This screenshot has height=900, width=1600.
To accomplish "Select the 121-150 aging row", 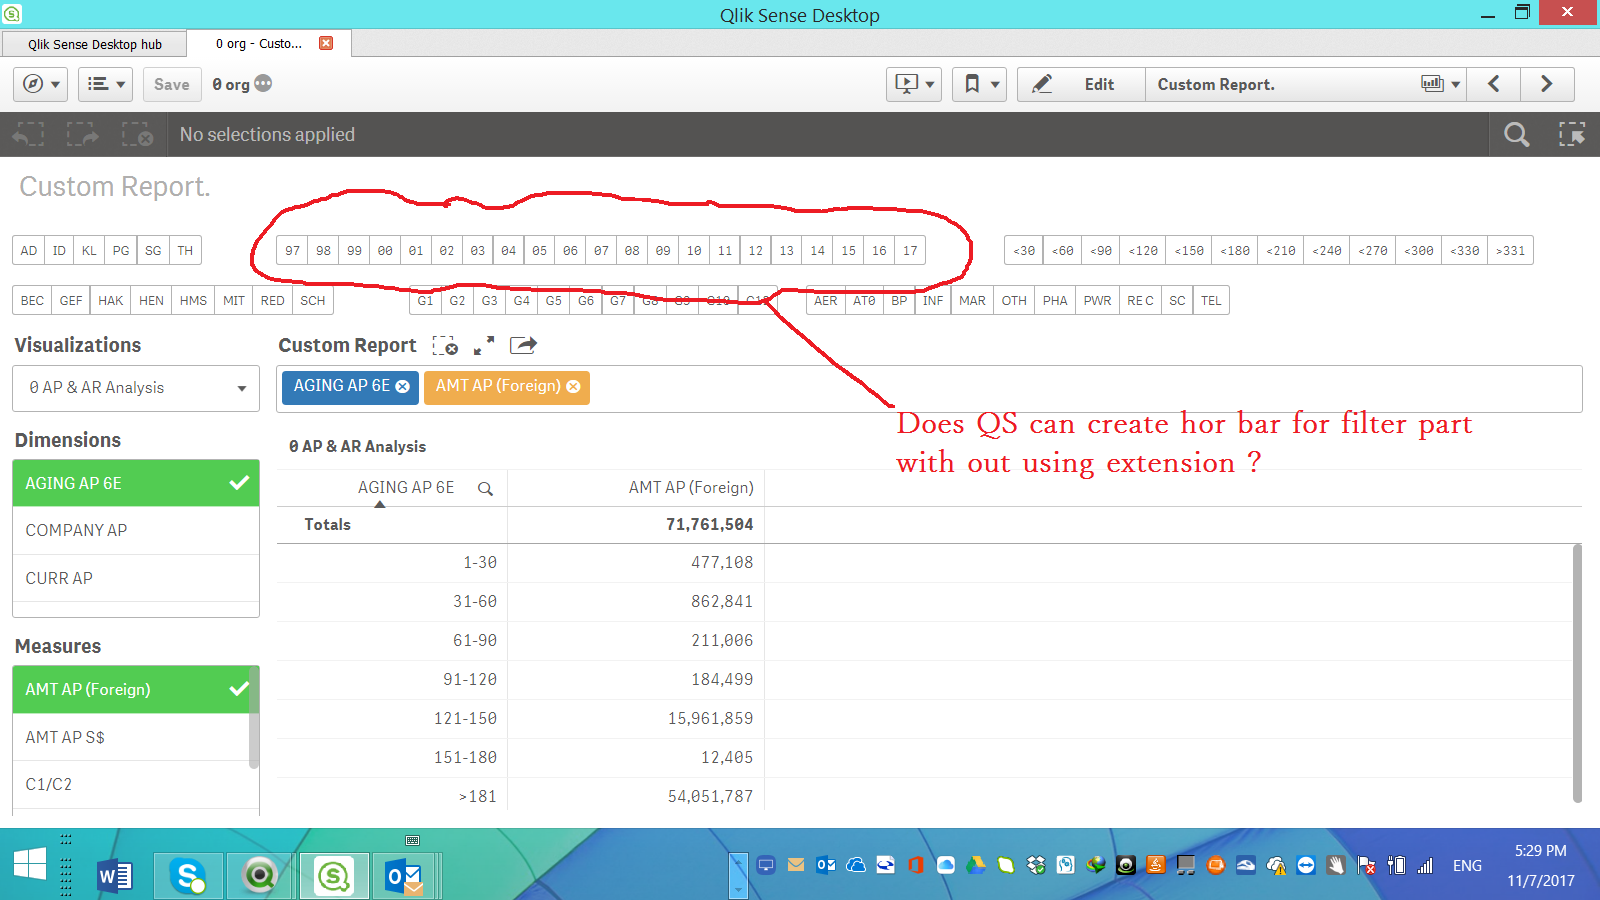I will click(x=465, y=719).
